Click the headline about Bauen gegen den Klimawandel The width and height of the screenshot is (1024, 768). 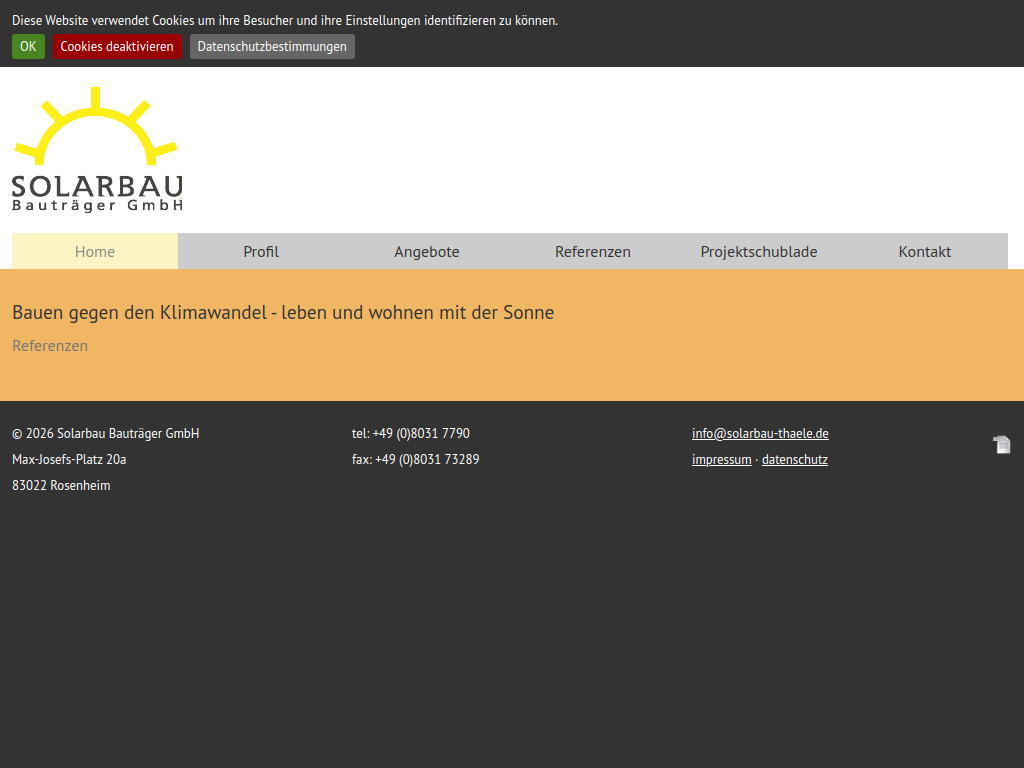point(283,312)
